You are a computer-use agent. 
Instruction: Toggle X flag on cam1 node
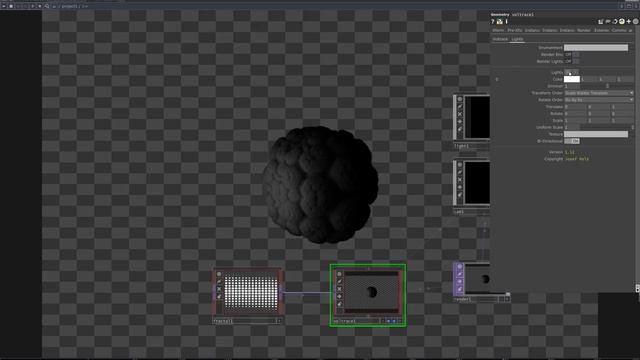[460, 180]
